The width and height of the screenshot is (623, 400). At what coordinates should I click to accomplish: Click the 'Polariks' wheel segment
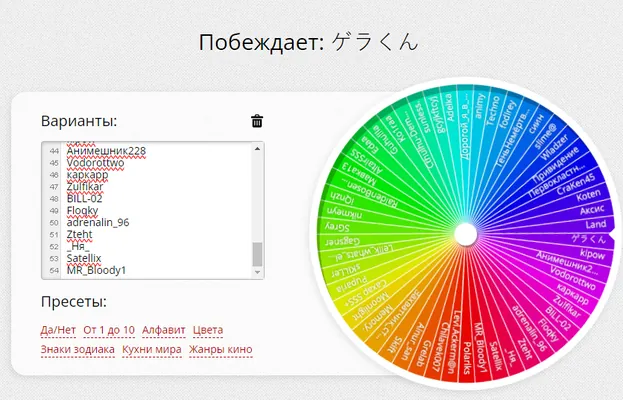(x=468, y=357)
